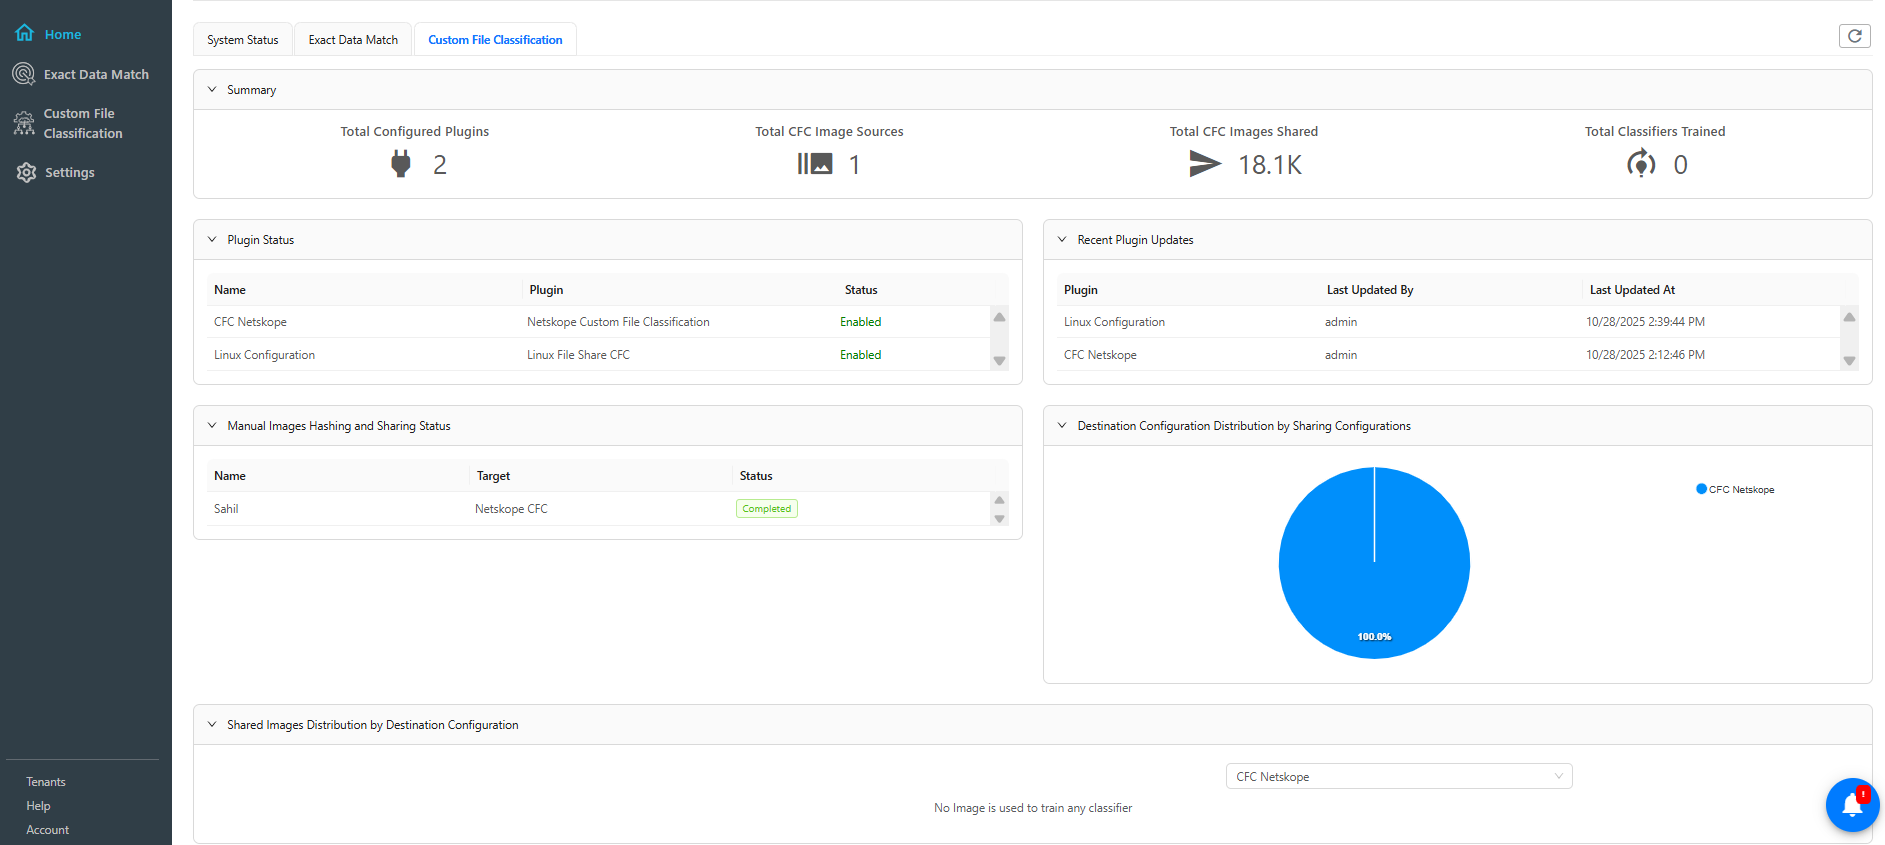Image resolution: width=1885 pixels, height=845 pixels.
Task: Click timestamp 10/28/2025 2:12:46 PM
Action: (x=1645, y=355)
